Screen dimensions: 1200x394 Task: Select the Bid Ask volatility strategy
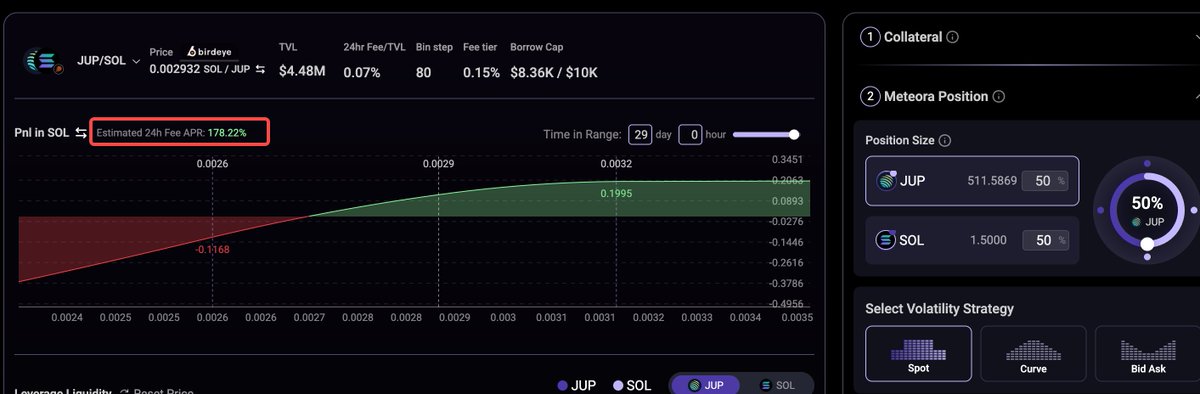(x=1147, y=353)
